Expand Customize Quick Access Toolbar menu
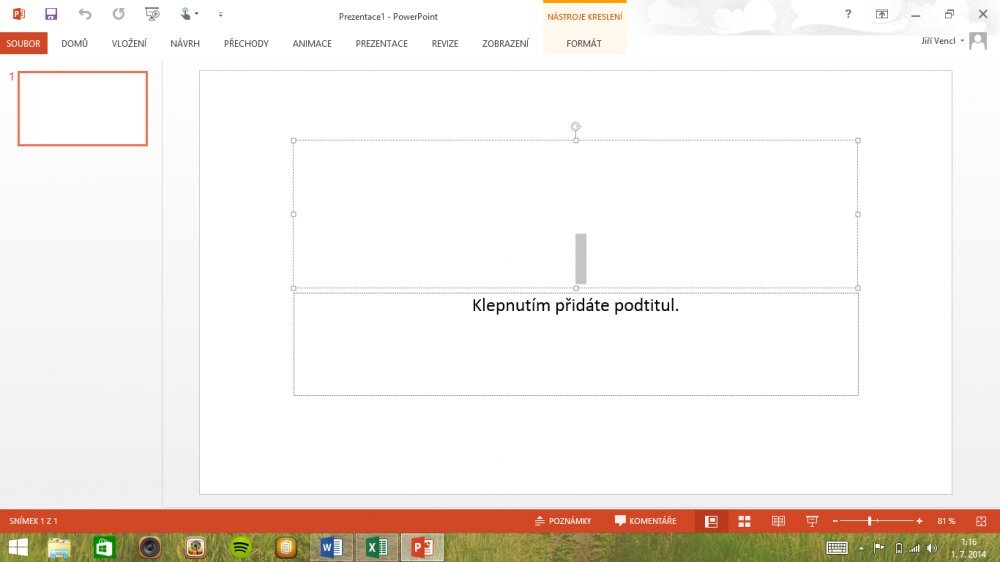The height and width of the screenshot is (562, 1000). (220, 15)
